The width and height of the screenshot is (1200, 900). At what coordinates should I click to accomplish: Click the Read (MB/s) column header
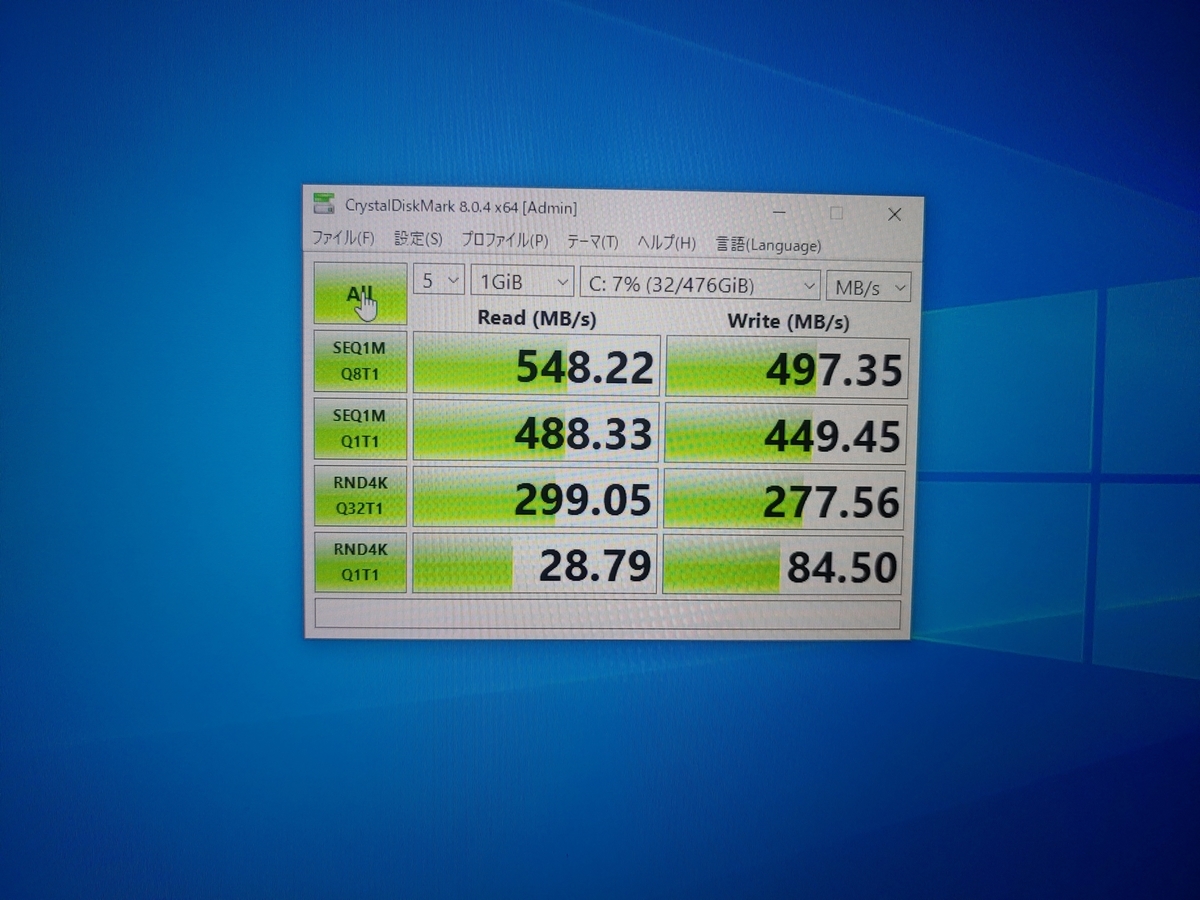point(536,317)
